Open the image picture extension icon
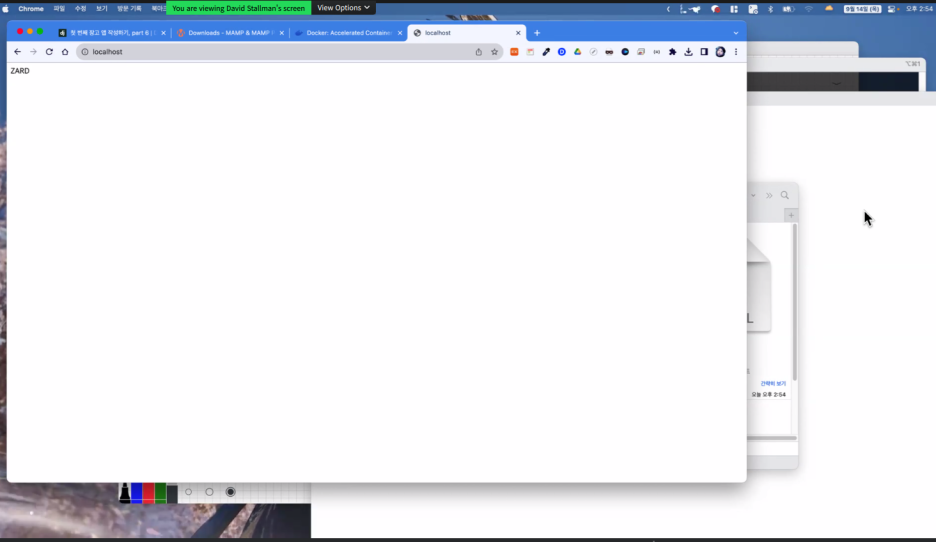 point(641,52)
